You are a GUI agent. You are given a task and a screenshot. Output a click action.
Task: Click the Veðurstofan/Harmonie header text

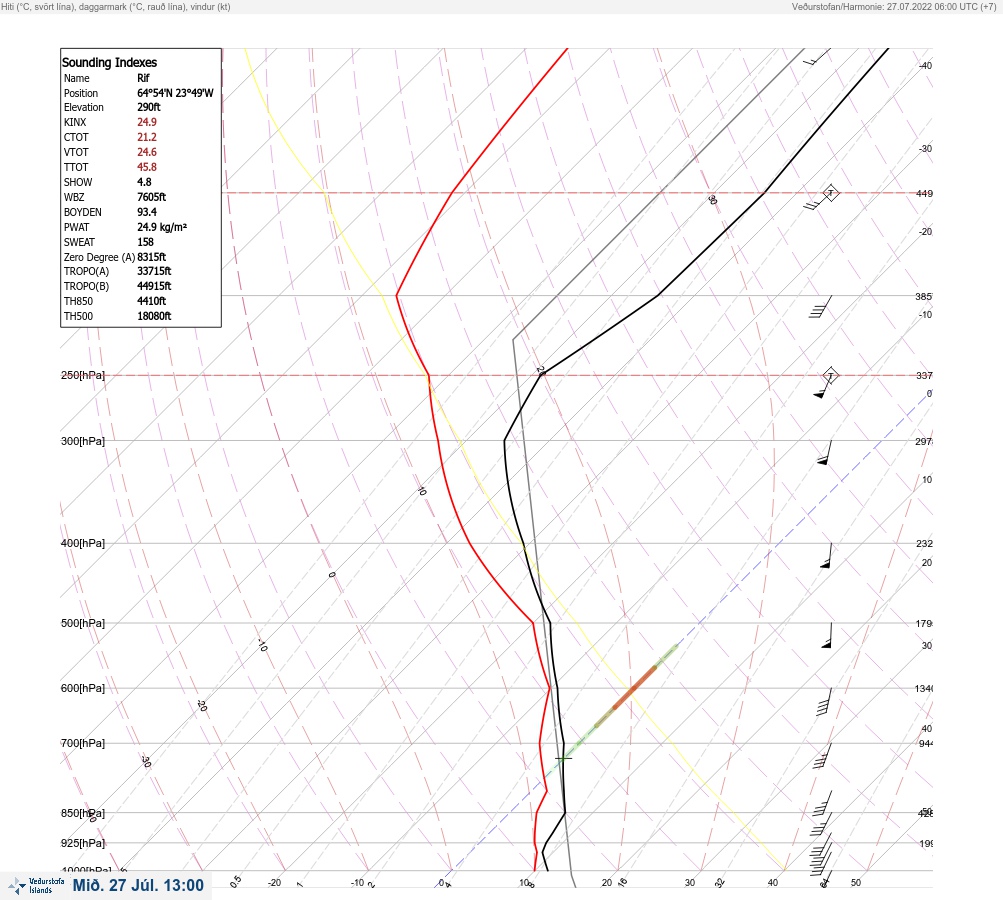coord(894,6)
